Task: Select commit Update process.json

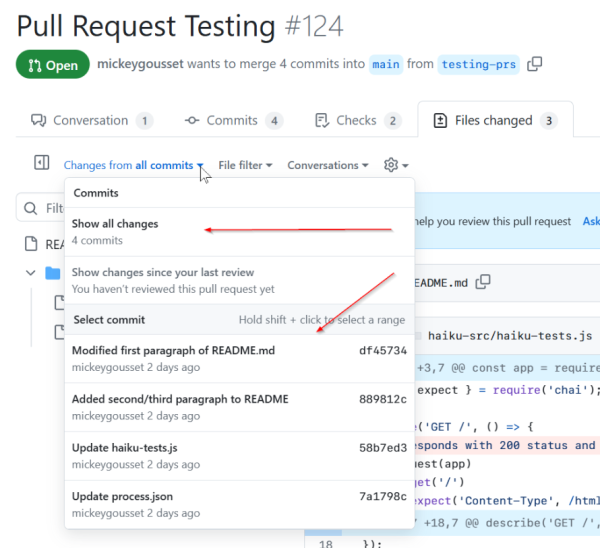Action: point(240,504)
